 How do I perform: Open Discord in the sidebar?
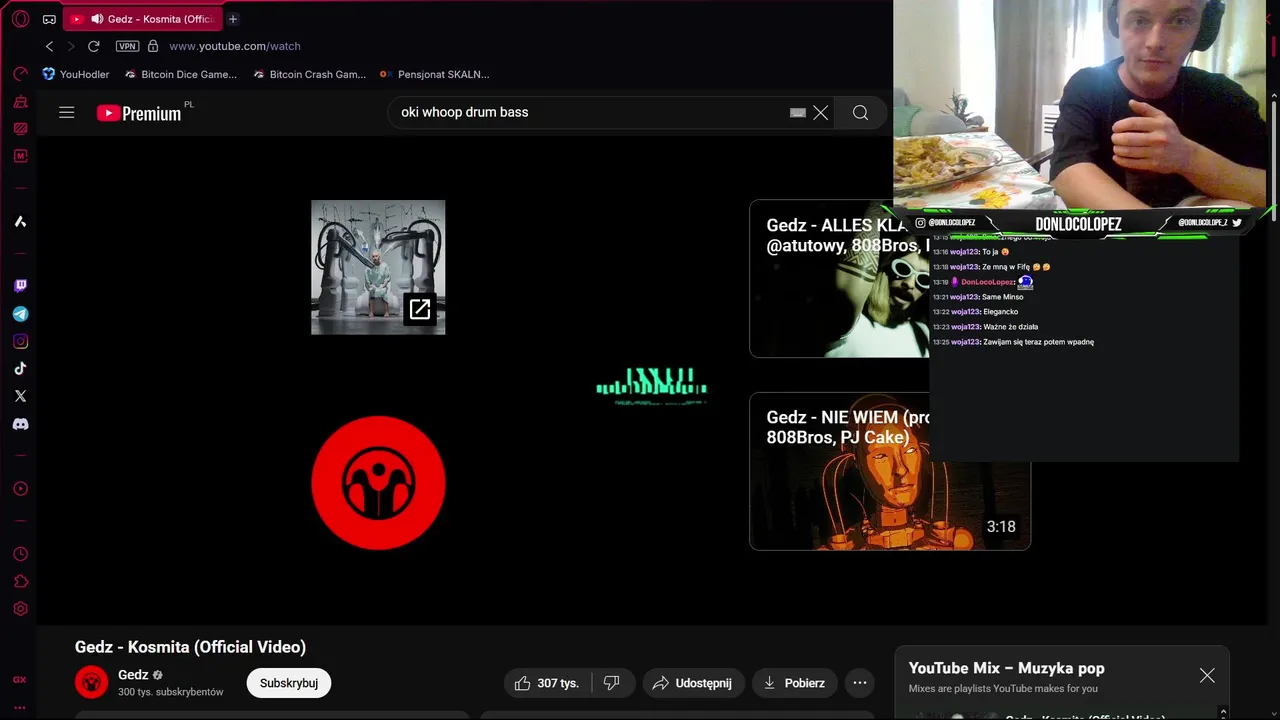[x=20, y=424]
